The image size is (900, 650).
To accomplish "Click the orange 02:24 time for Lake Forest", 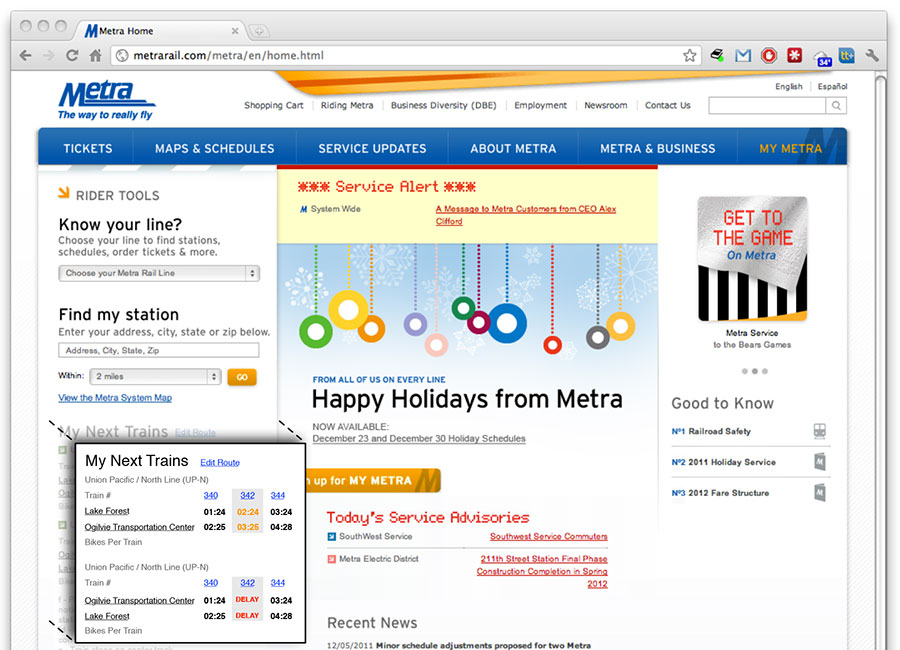I will (x=247, y=512).
